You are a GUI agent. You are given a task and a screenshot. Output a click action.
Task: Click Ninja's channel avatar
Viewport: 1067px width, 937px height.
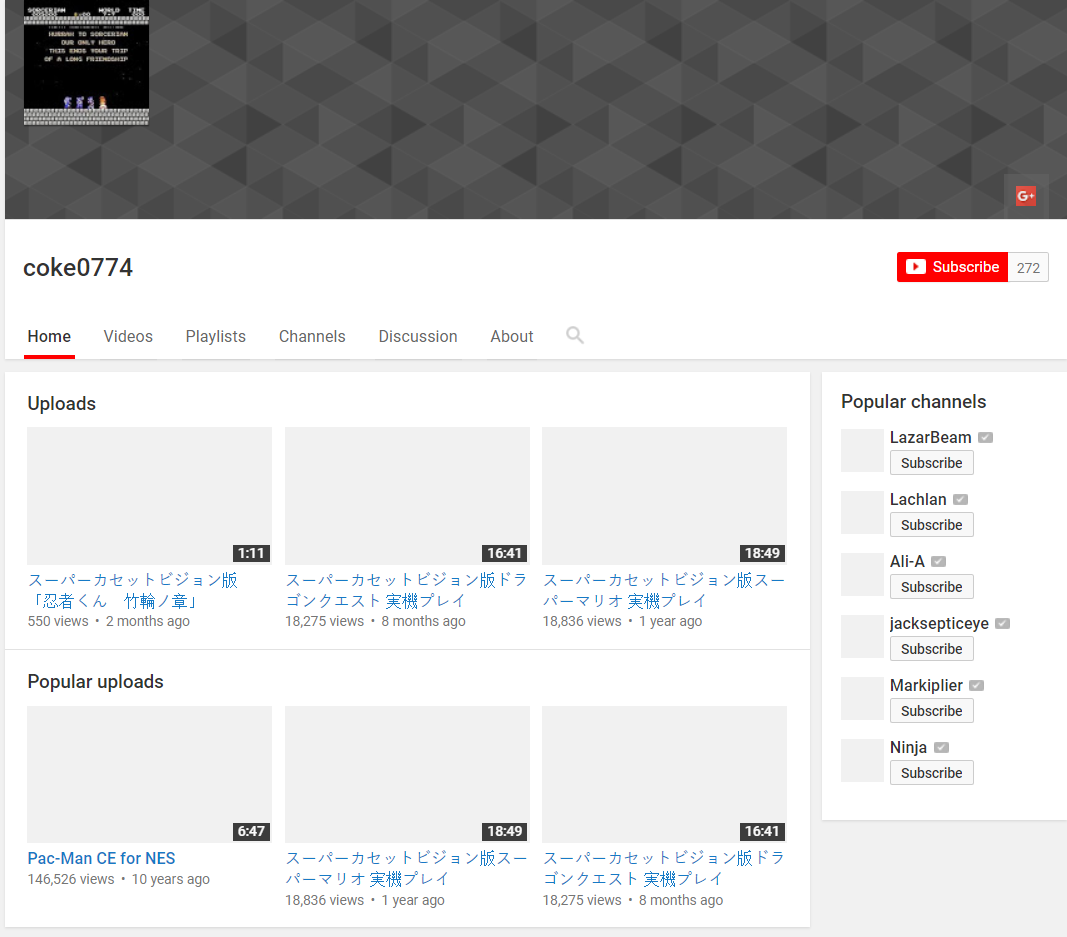pyautogui.click(x=862, y=761)
